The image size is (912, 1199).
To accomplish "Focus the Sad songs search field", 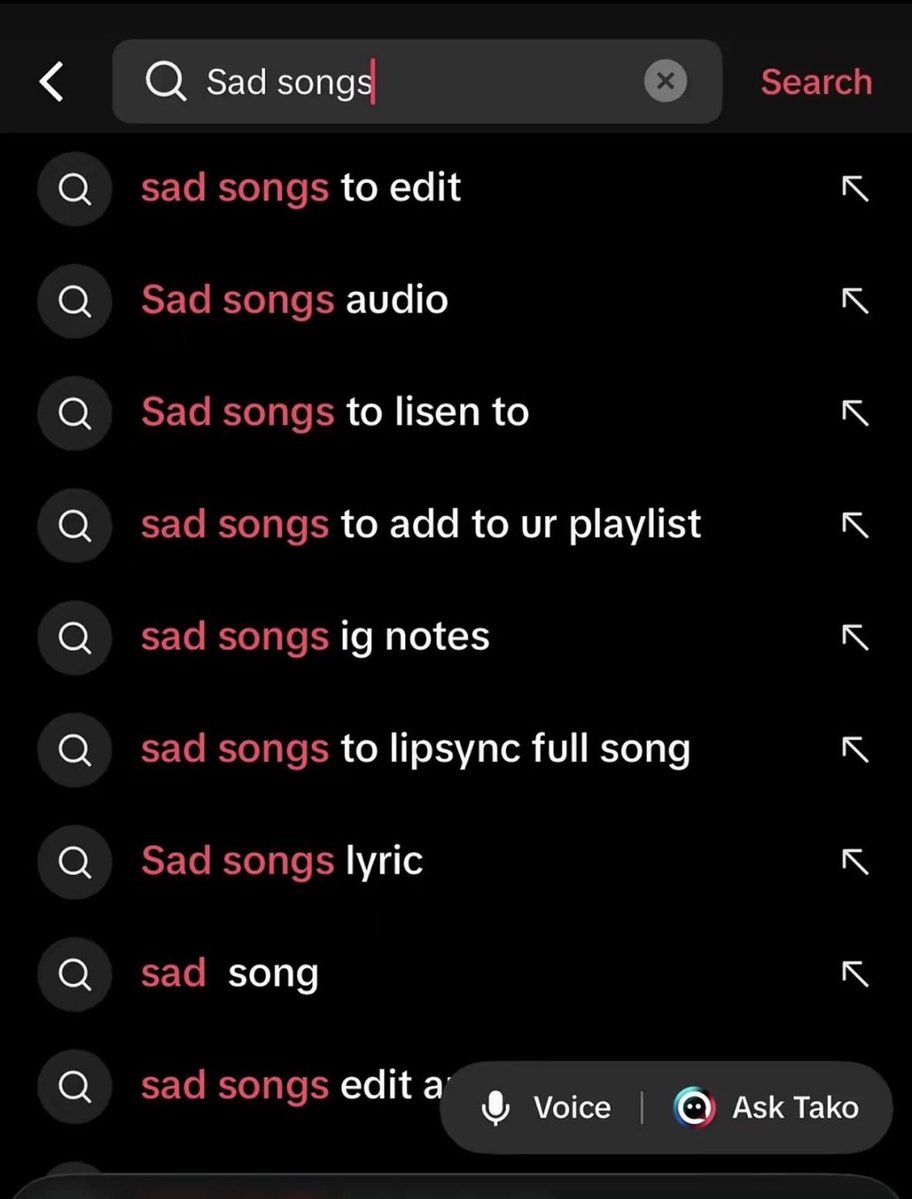I will [x=417, y=82].
